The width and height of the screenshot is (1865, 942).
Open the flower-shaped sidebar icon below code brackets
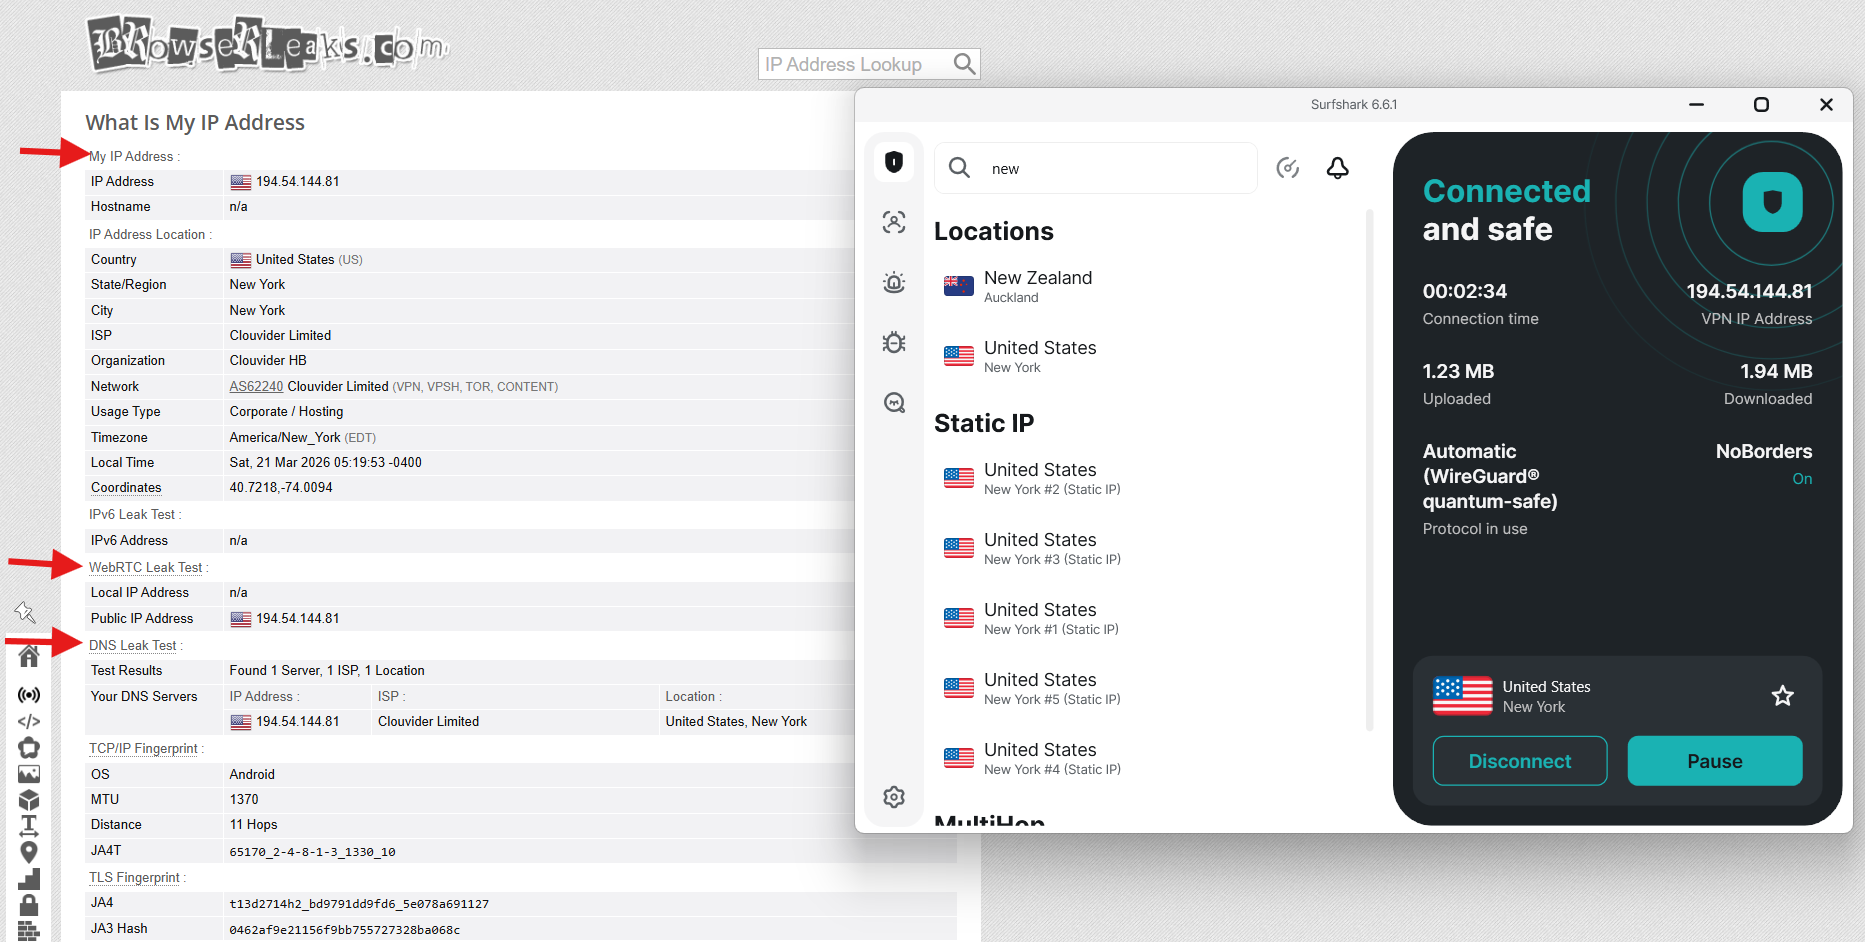(29, 748)
